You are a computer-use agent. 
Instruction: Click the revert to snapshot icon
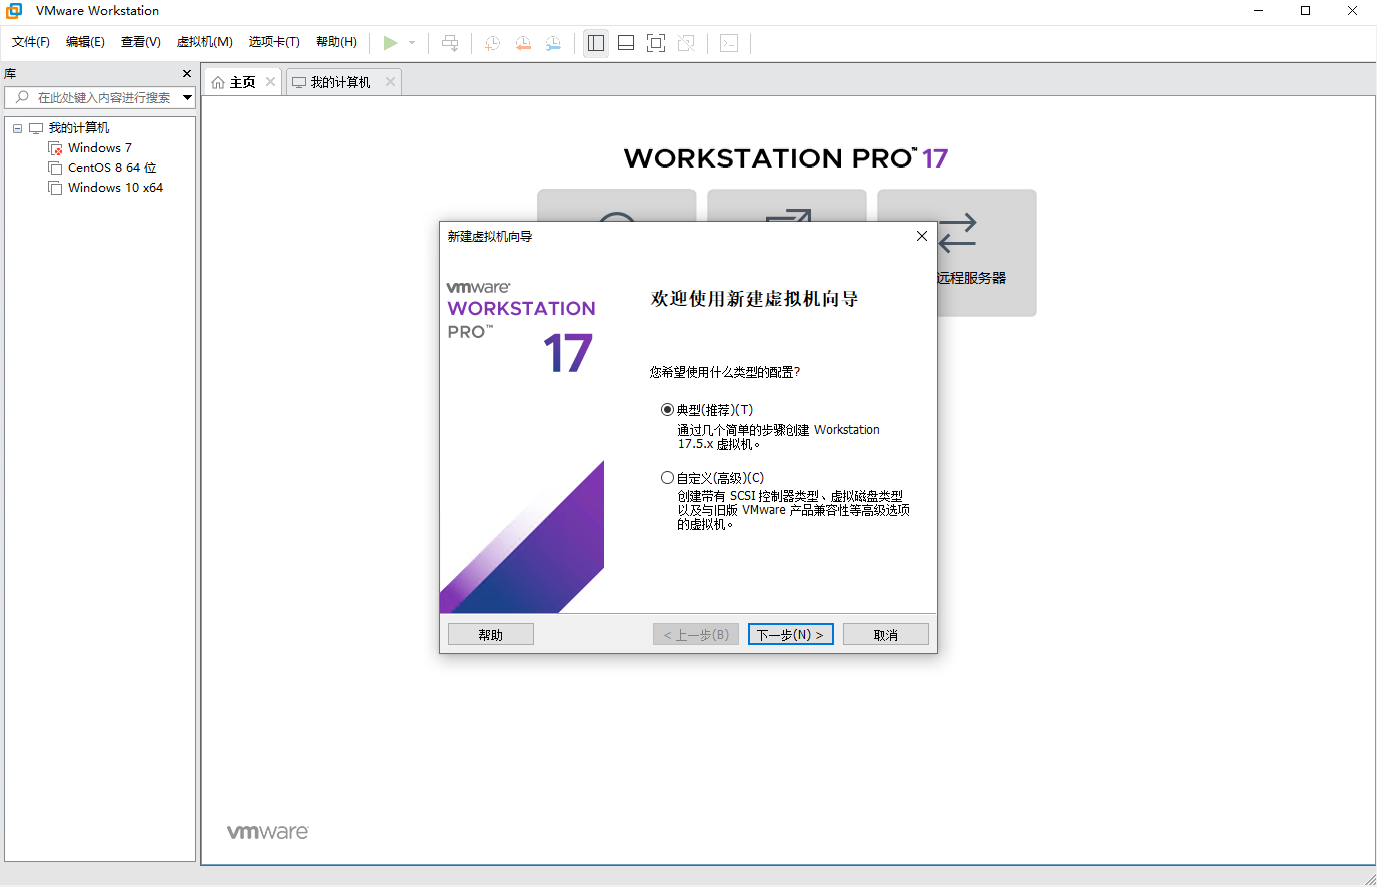coord(523,43)
